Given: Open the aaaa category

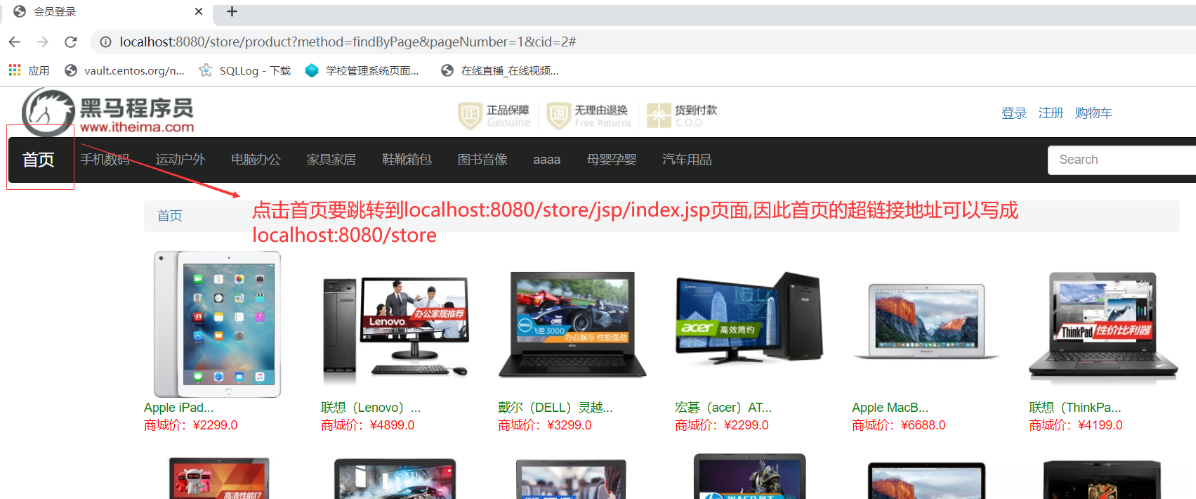Looking at the screenshot, I should tap(547, 159).
